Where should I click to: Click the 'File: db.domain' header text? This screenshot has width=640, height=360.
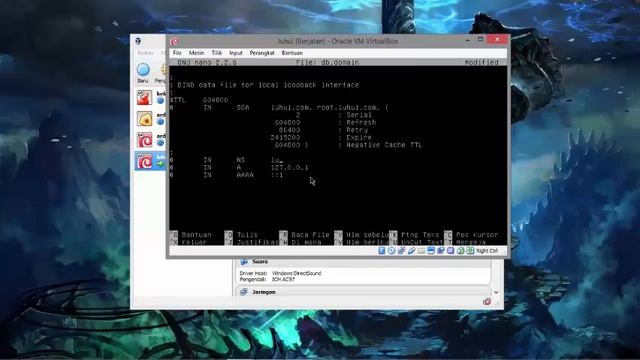coord(327,62)
